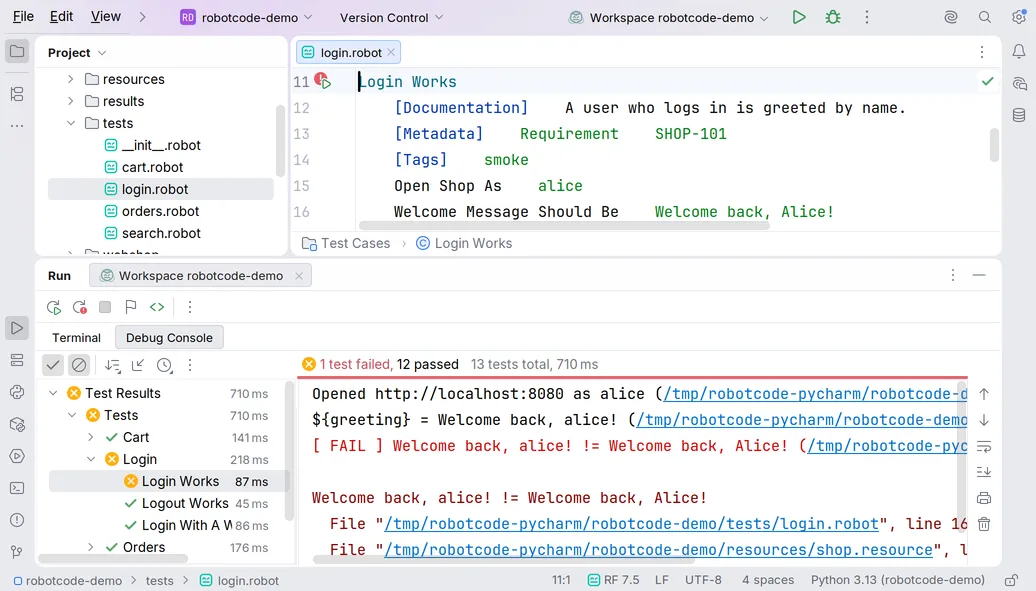Screen dimensions: 1036x591
Task: Expand the Cart test suite
Action: [91, 437]
